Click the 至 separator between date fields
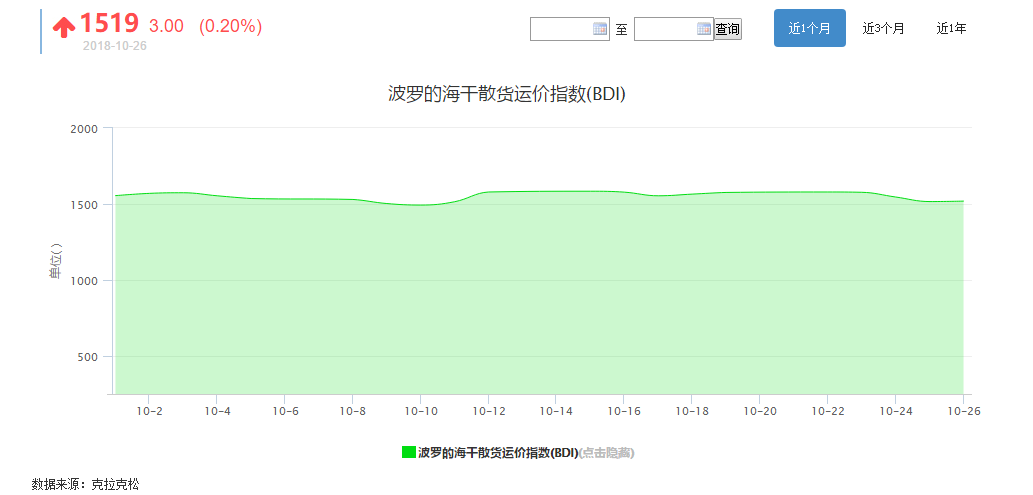This screenshot has height=495, width=1033. coord(622,29)
